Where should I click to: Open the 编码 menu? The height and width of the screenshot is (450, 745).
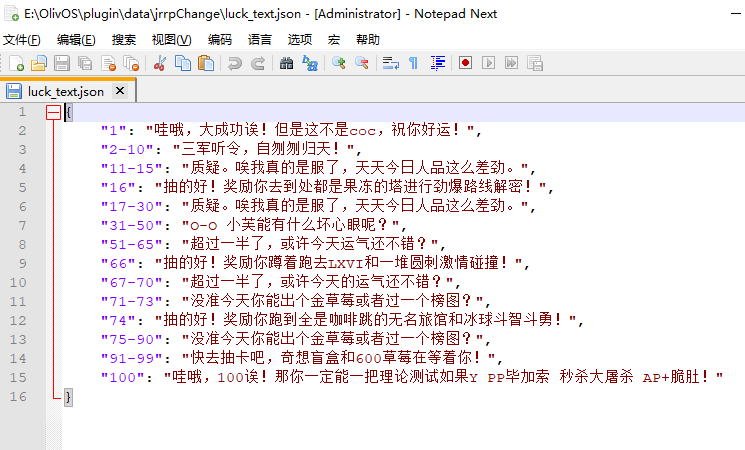point(219,39)
